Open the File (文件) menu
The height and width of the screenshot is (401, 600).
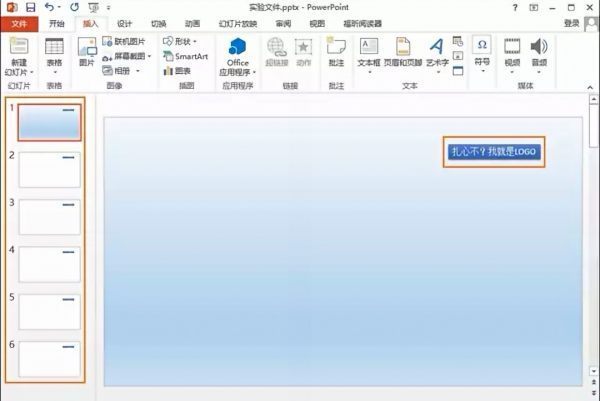[x=19, y=23]
